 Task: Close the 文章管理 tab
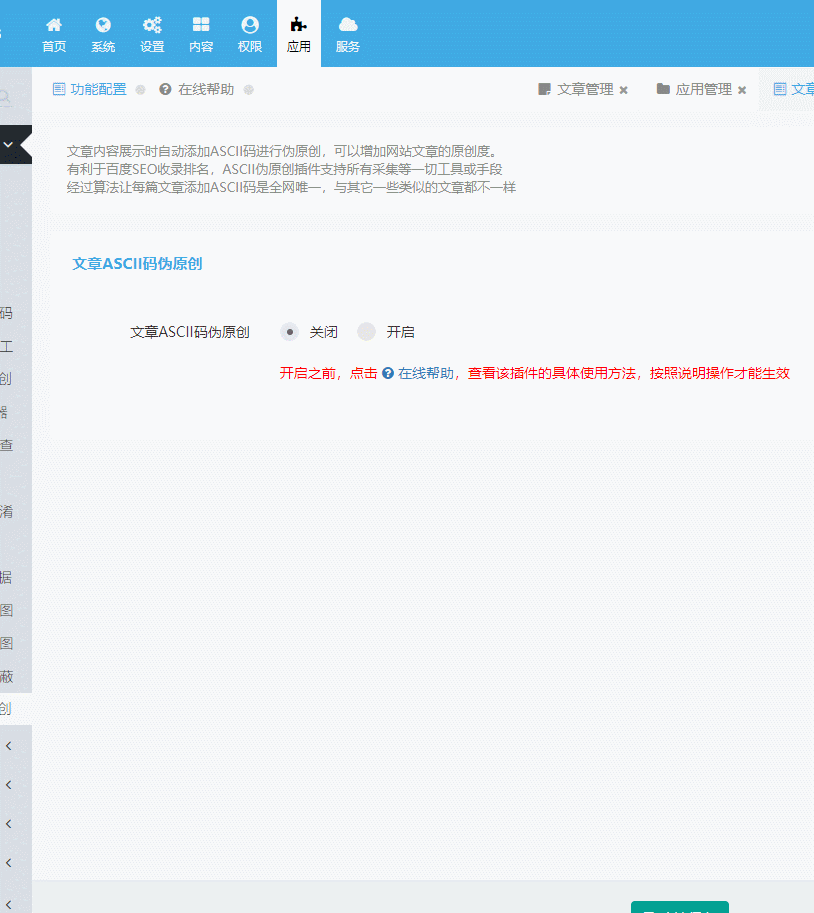coord(624,90)
